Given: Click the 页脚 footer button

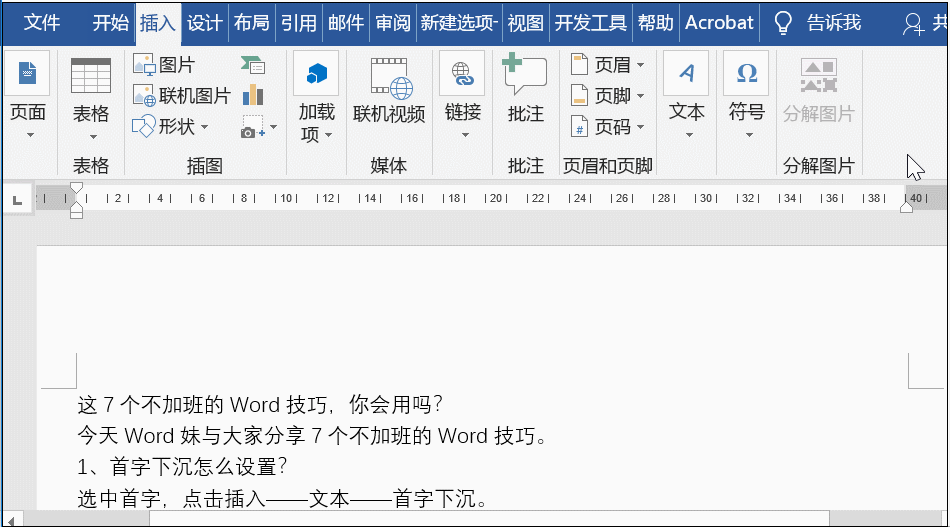Looking at the screenshot, I should (601, 96).
